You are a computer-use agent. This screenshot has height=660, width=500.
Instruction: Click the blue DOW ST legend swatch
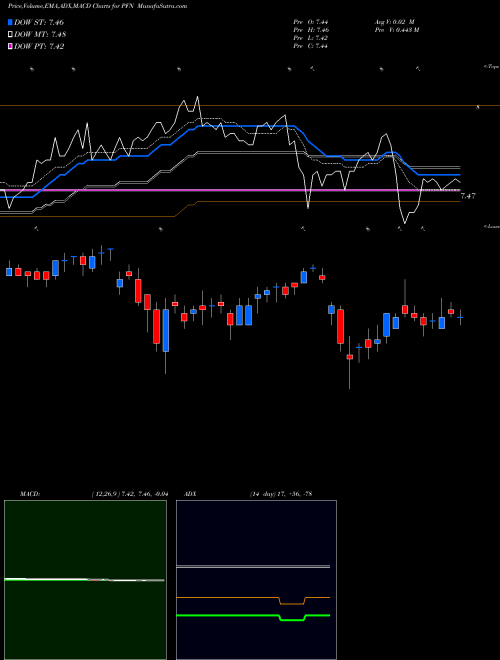click(x=11, y=22)
